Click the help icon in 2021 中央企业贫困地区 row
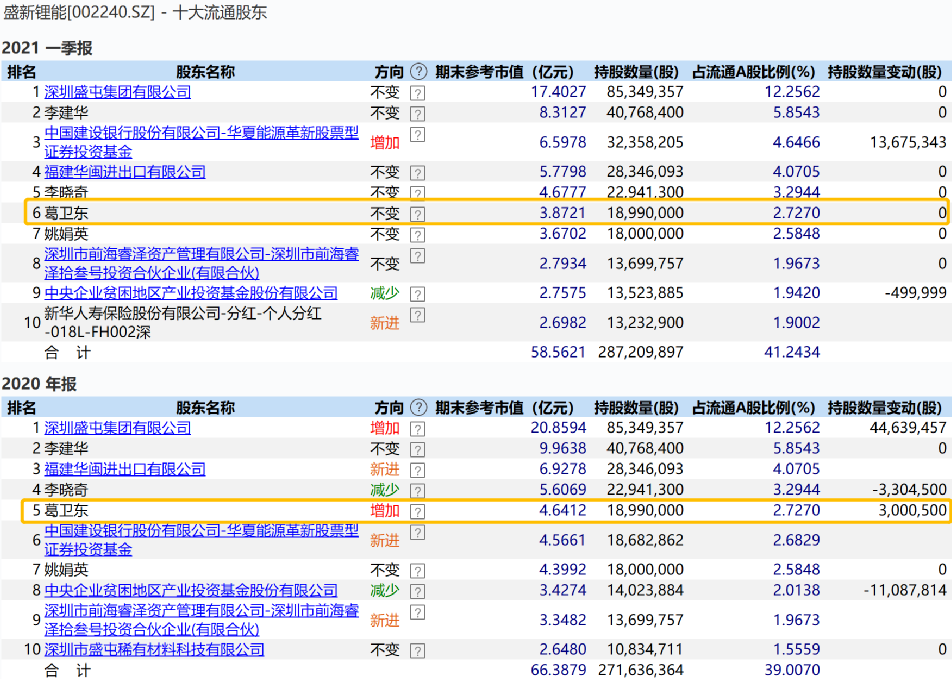 [x=418, y=294]
